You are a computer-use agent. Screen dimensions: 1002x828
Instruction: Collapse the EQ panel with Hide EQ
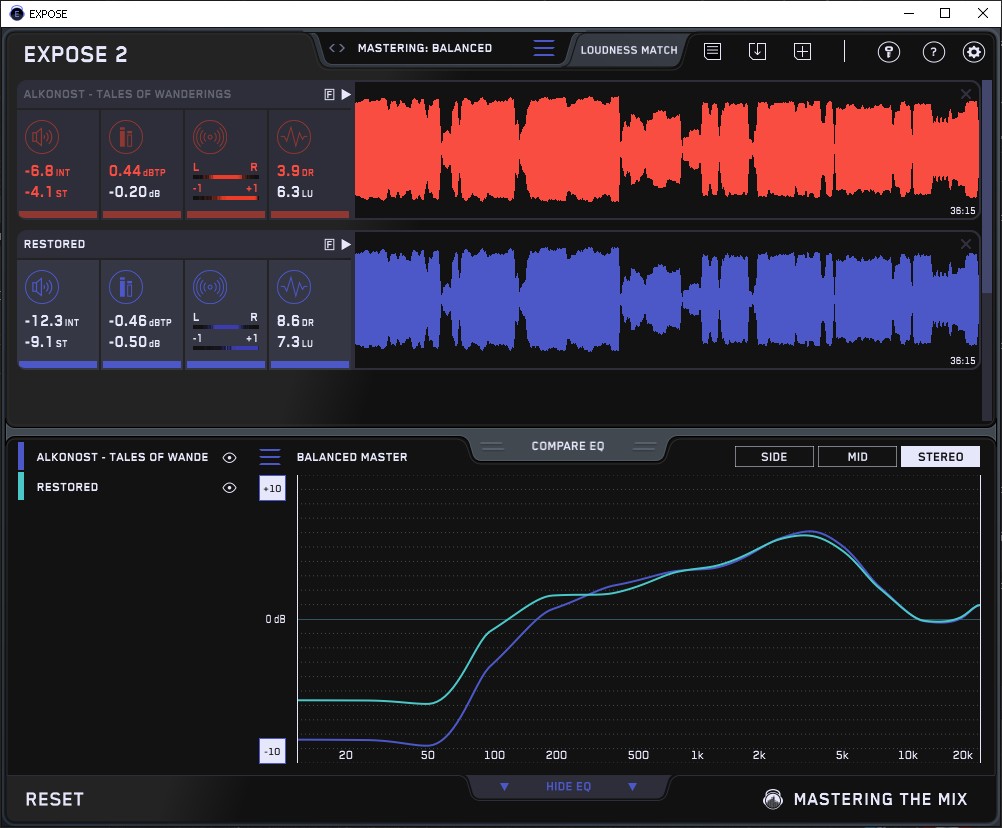[x=568, y=787]
